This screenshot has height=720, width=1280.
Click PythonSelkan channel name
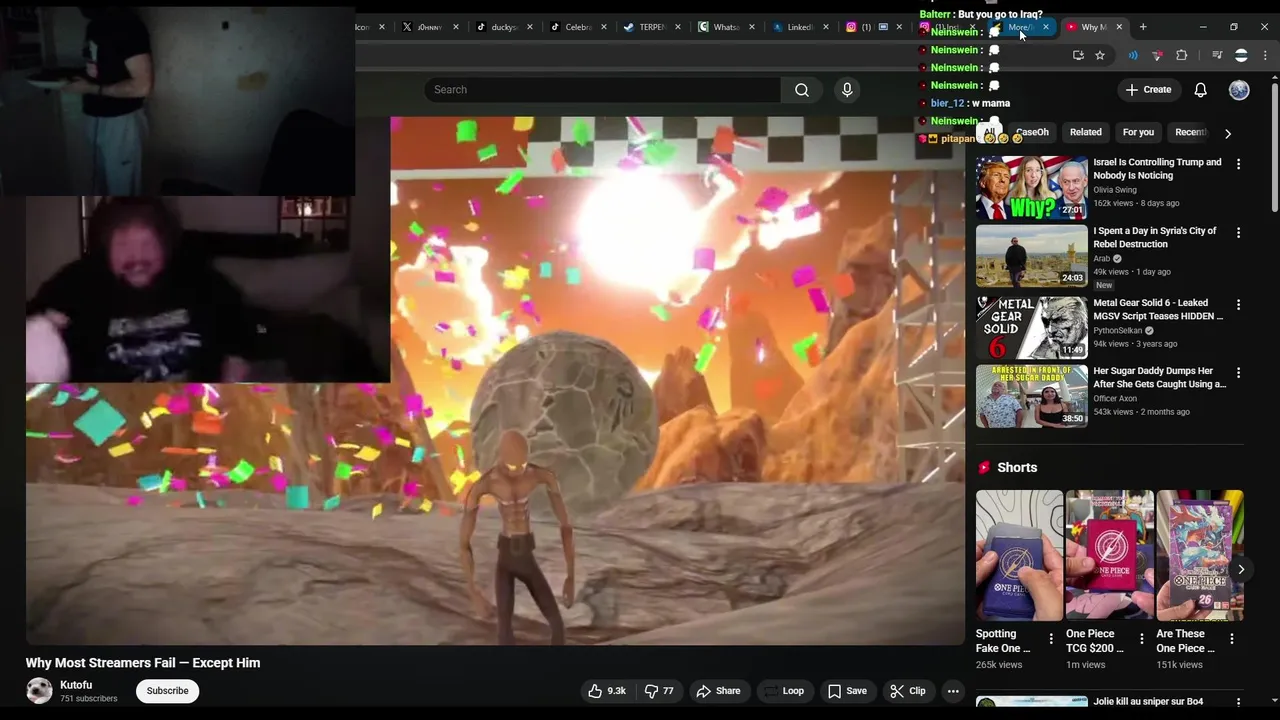tap(1118, 330)
